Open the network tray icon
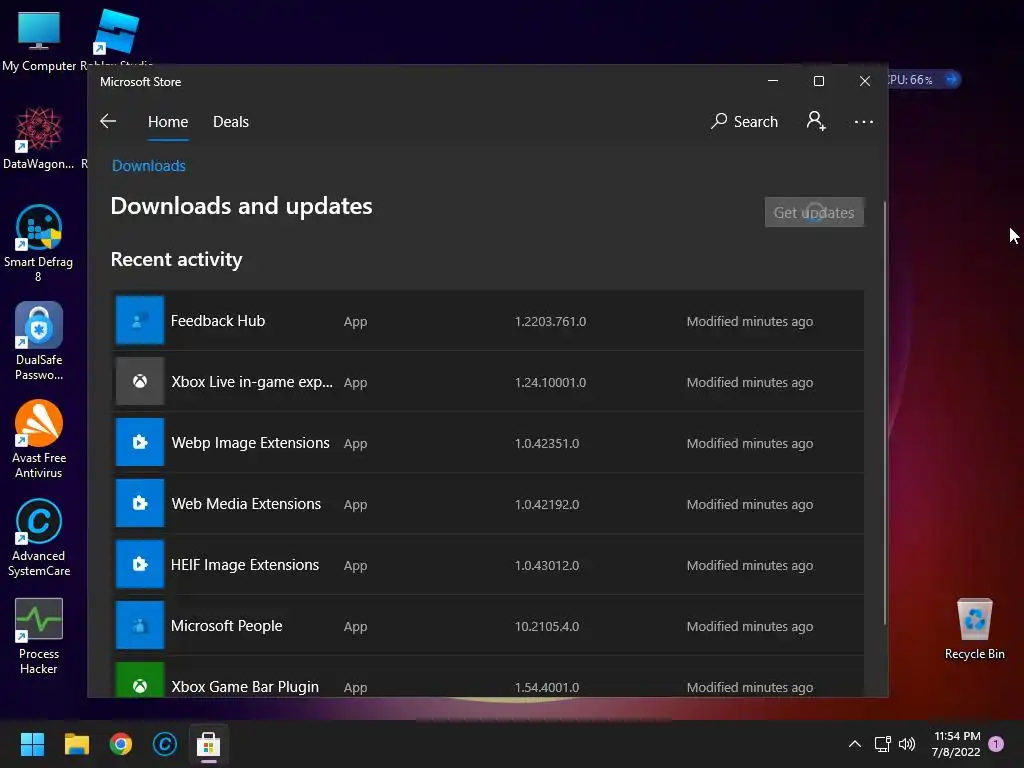Screen dimensions: 1024x768 pyautogui.click(x=883, y=744)
